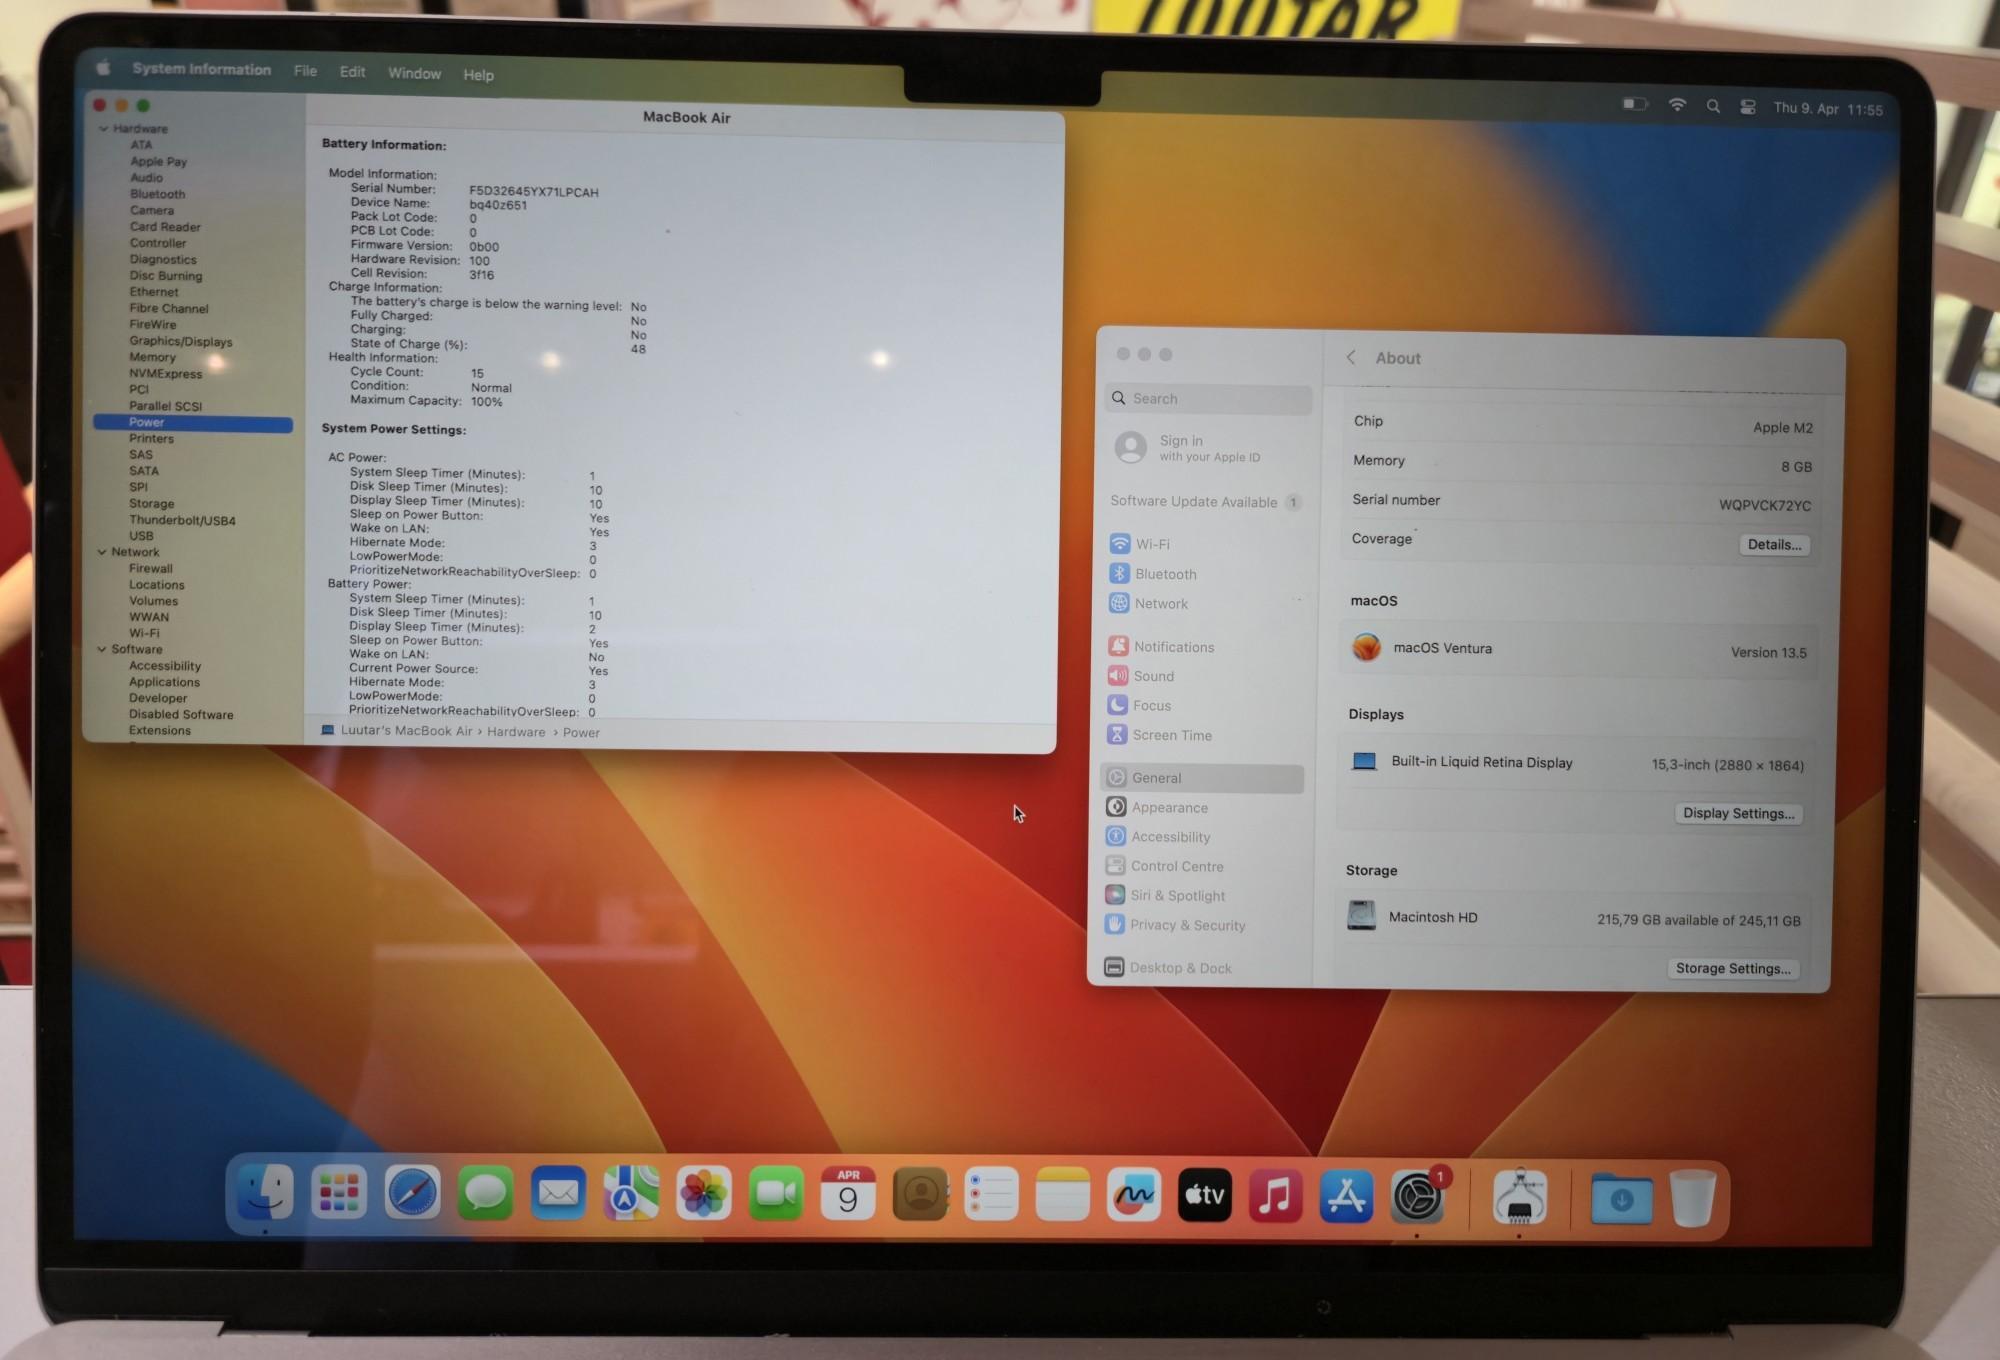This screenshot has width=2000, height=1360.
Task: Click Coverage Details button
Action: pyautogui.click(x=1774, y=545)
